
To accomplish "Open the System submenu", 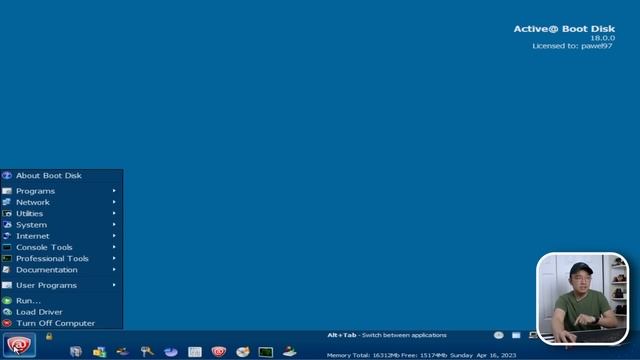I will tap(61, 225).
